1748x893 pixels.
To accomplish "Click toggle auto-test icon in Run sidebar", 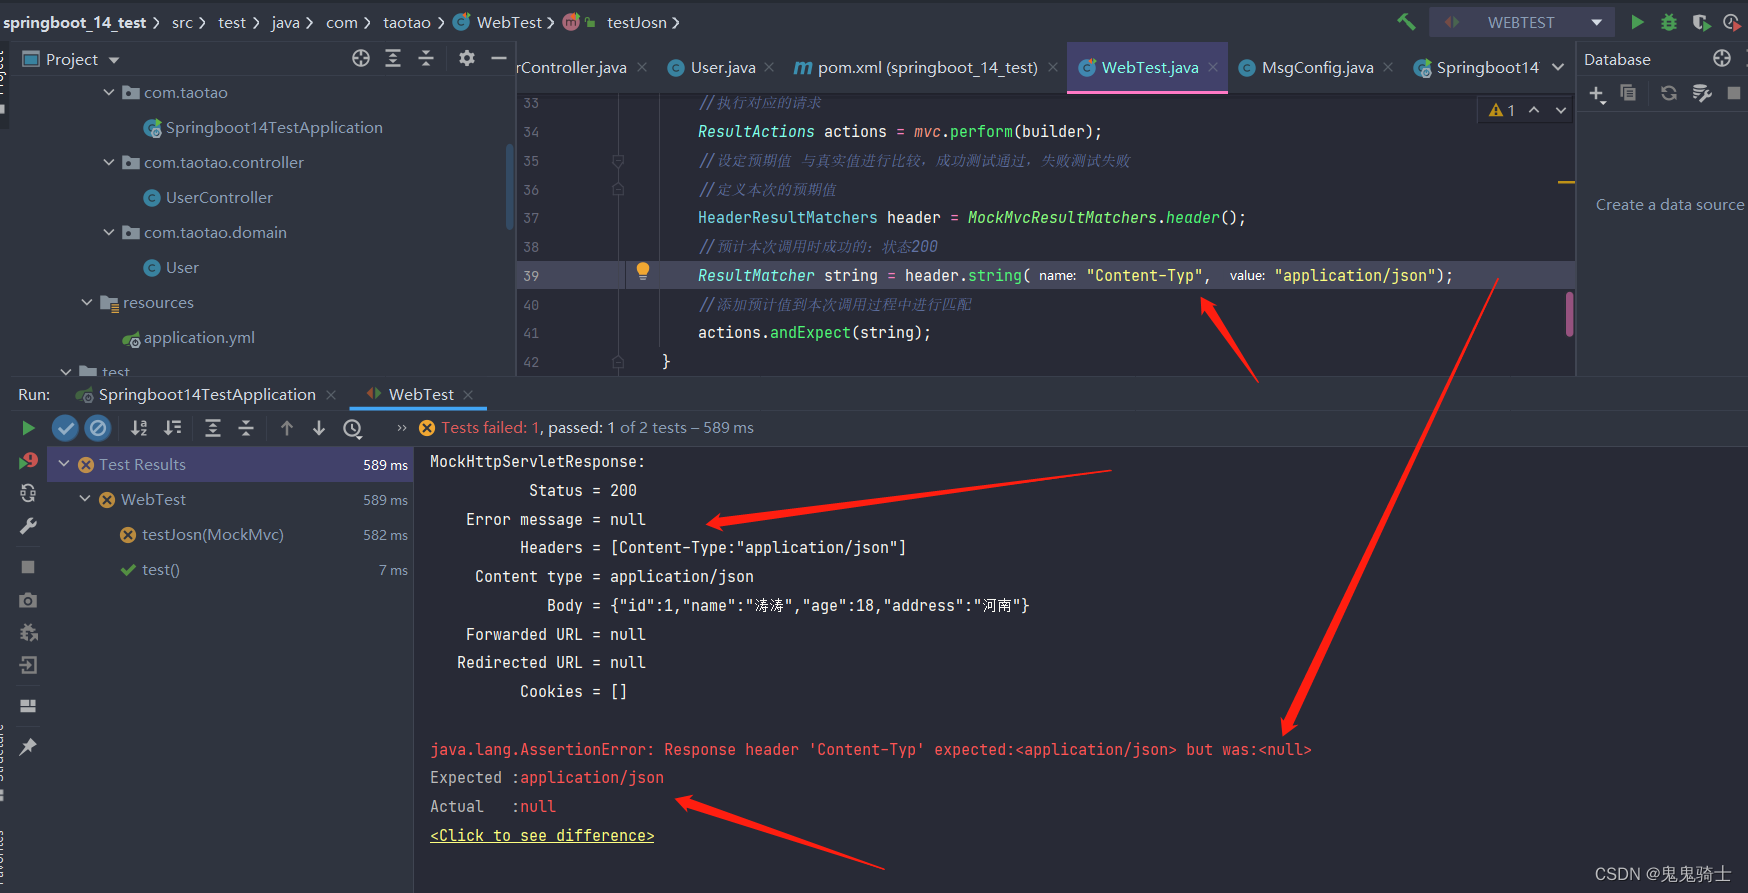I will (x=28, y=493).
